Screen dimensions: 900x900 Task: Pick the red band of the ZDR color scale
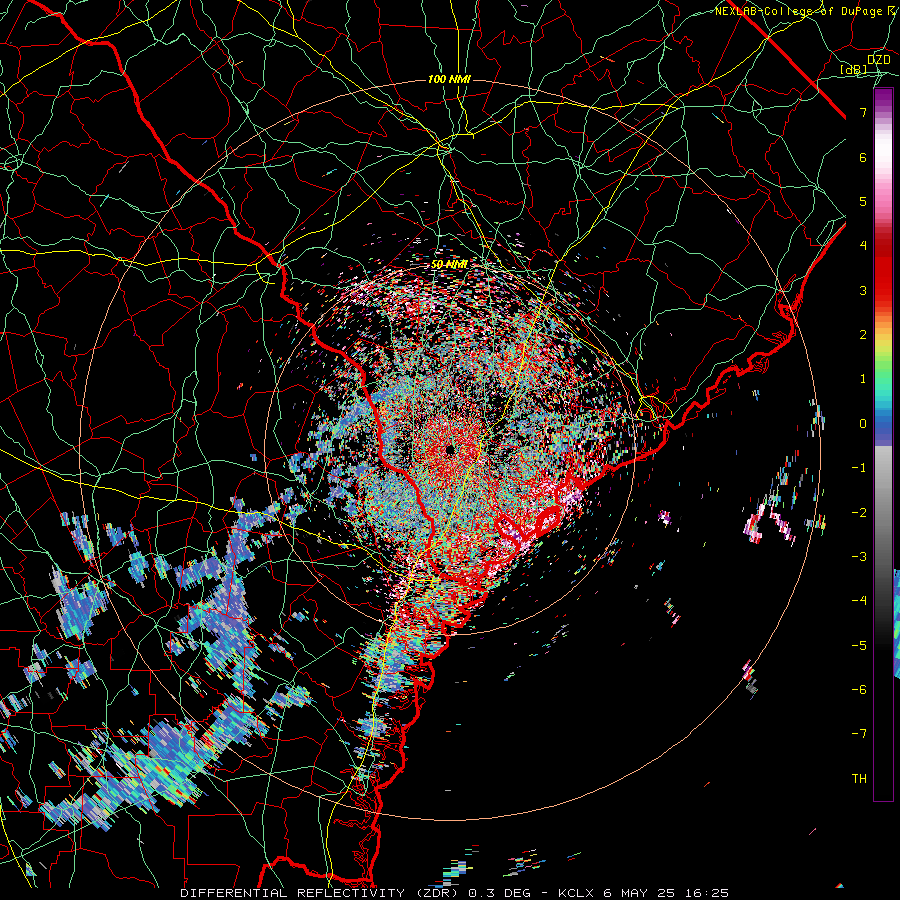click(x=883, y=270)
